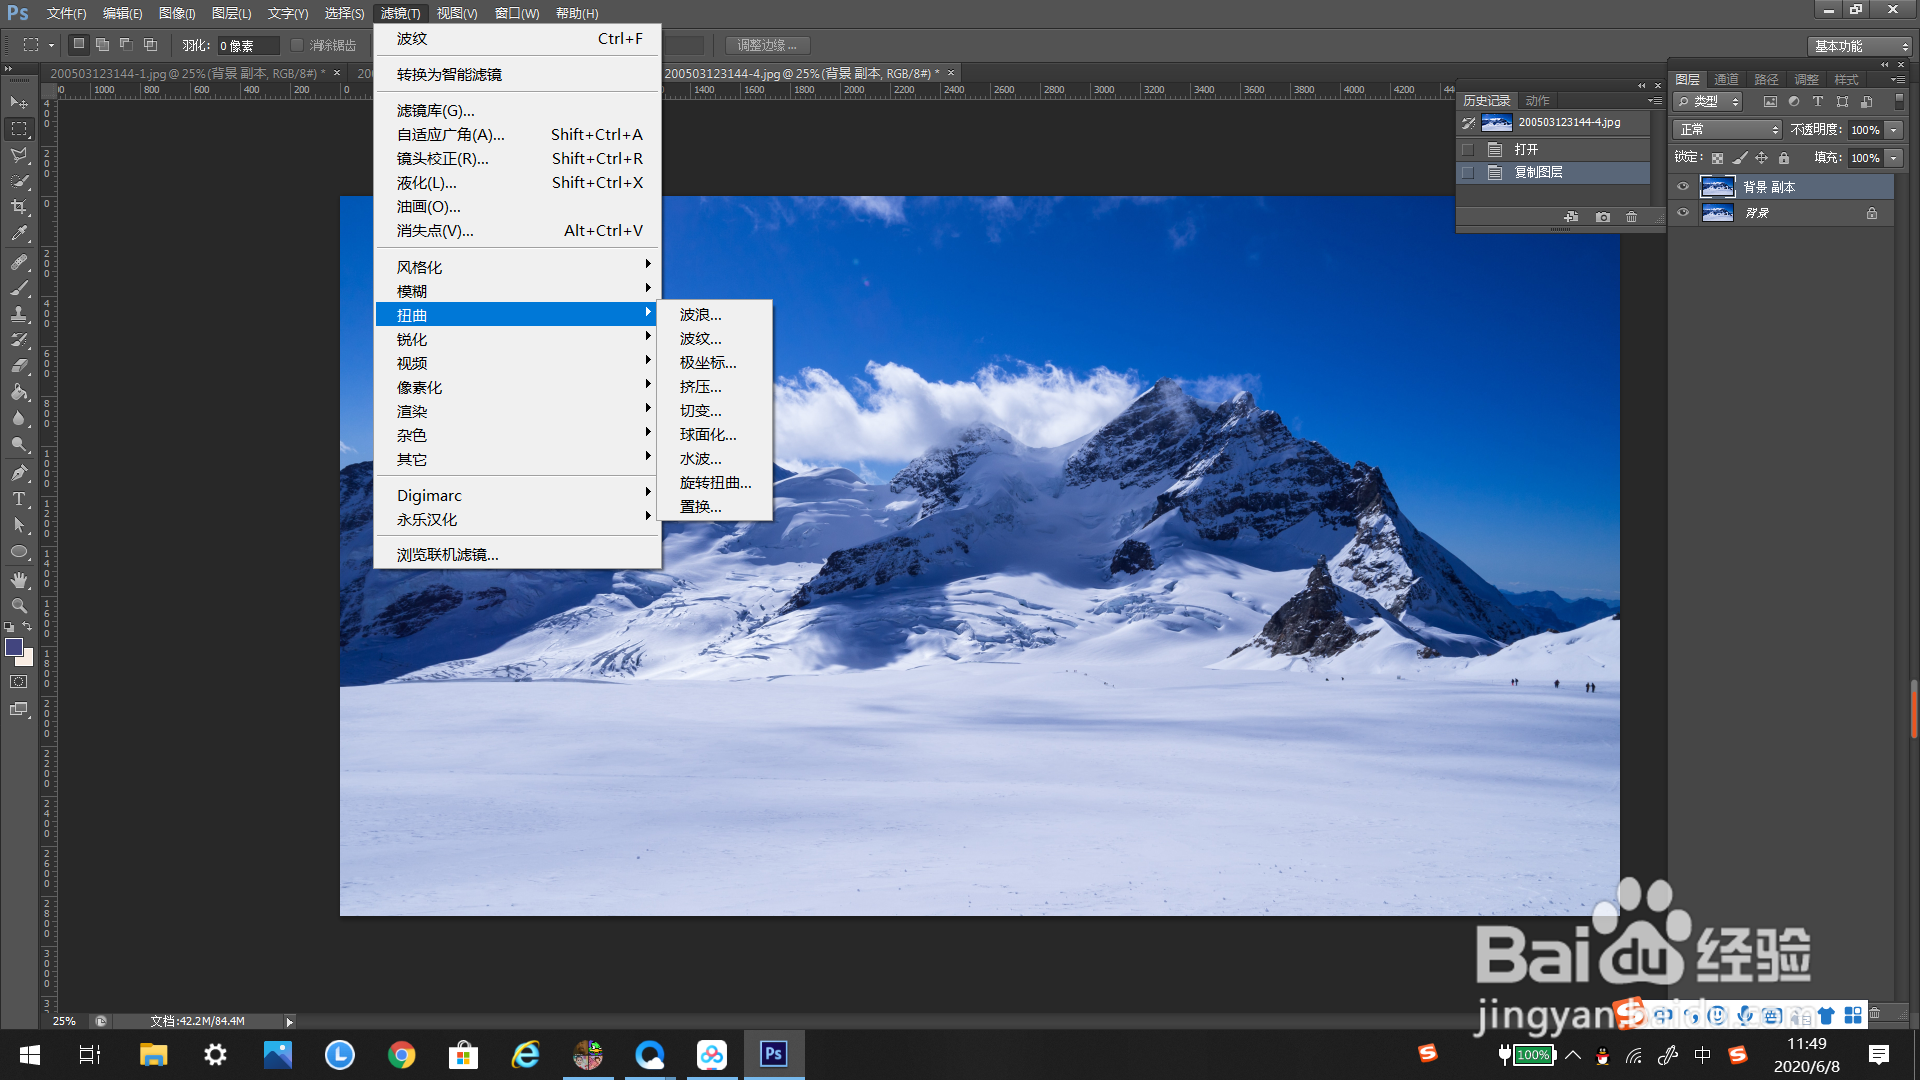Viewport: 1920px width, 1080px height.
Task: Select the Eyedropper tool
Action: tap(19, 234)
